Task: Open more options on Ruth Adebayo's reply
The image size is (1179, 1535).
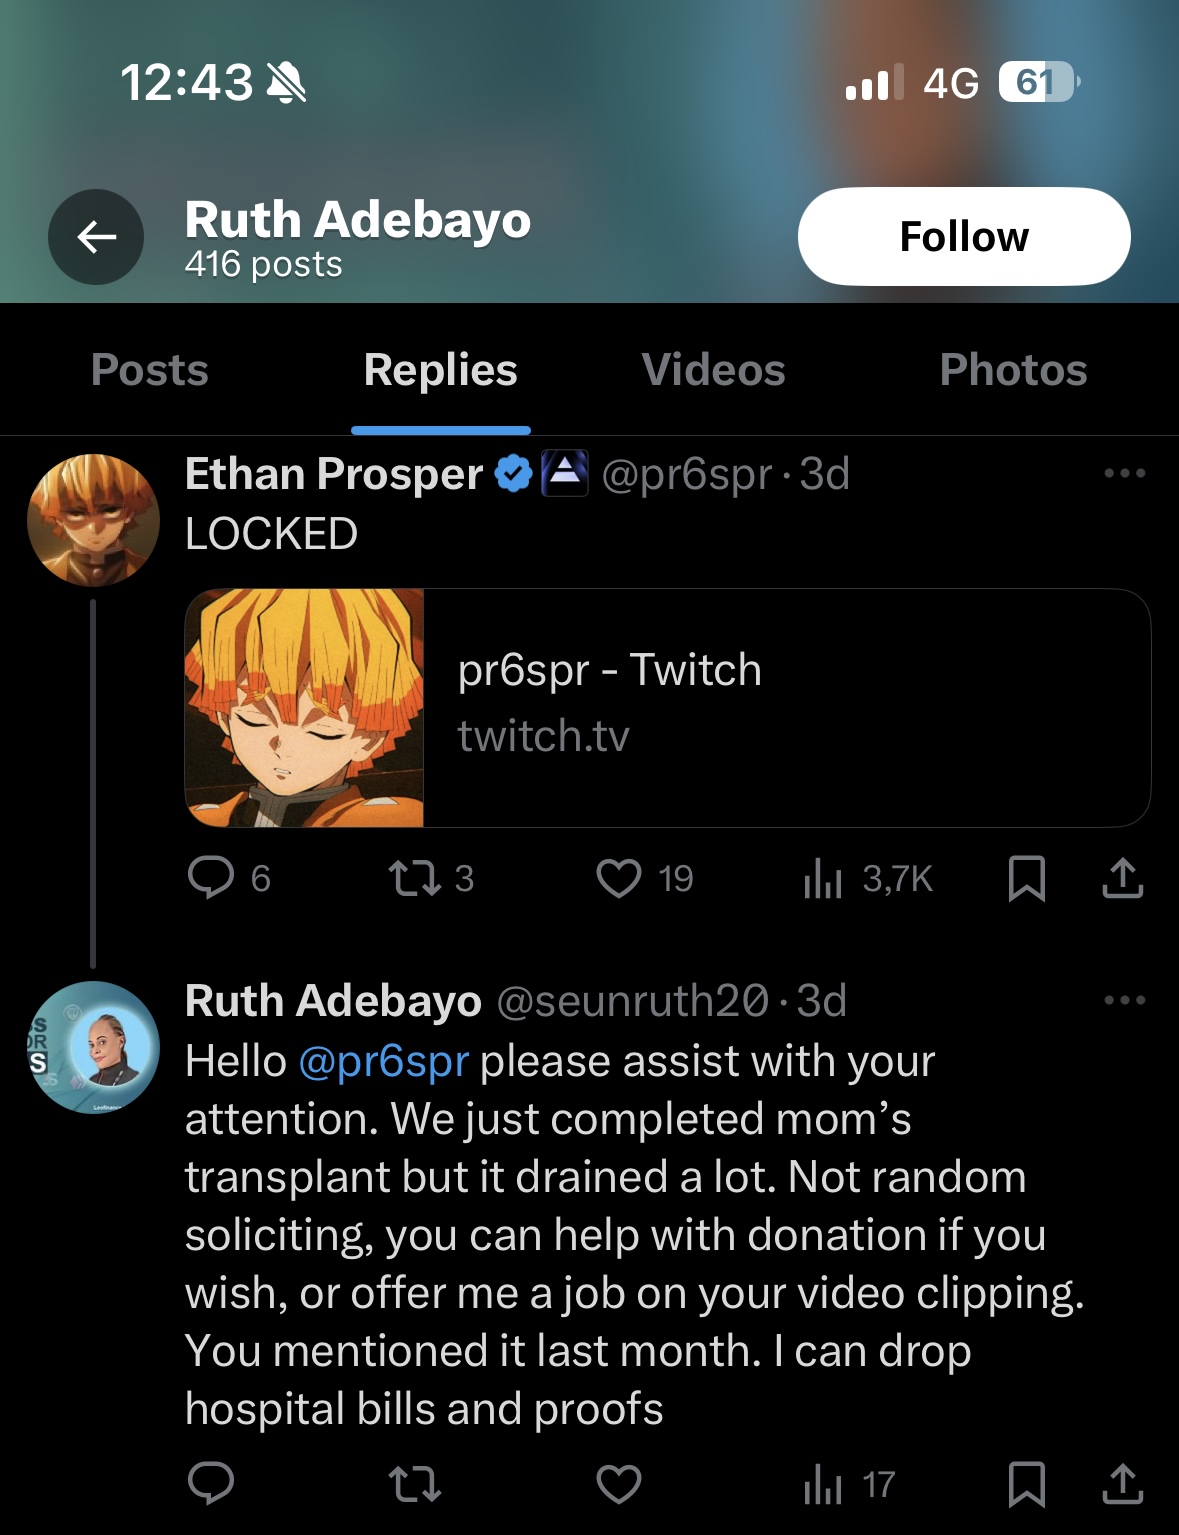Action: pos(1124,1000)
